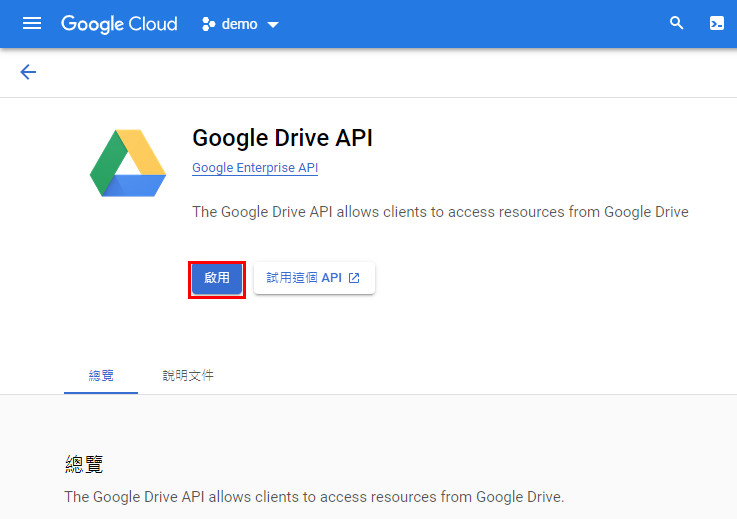The image size is (737, 519).
Task: Click the external-link icon beside 試用這個 API
Action: [354, 278]
